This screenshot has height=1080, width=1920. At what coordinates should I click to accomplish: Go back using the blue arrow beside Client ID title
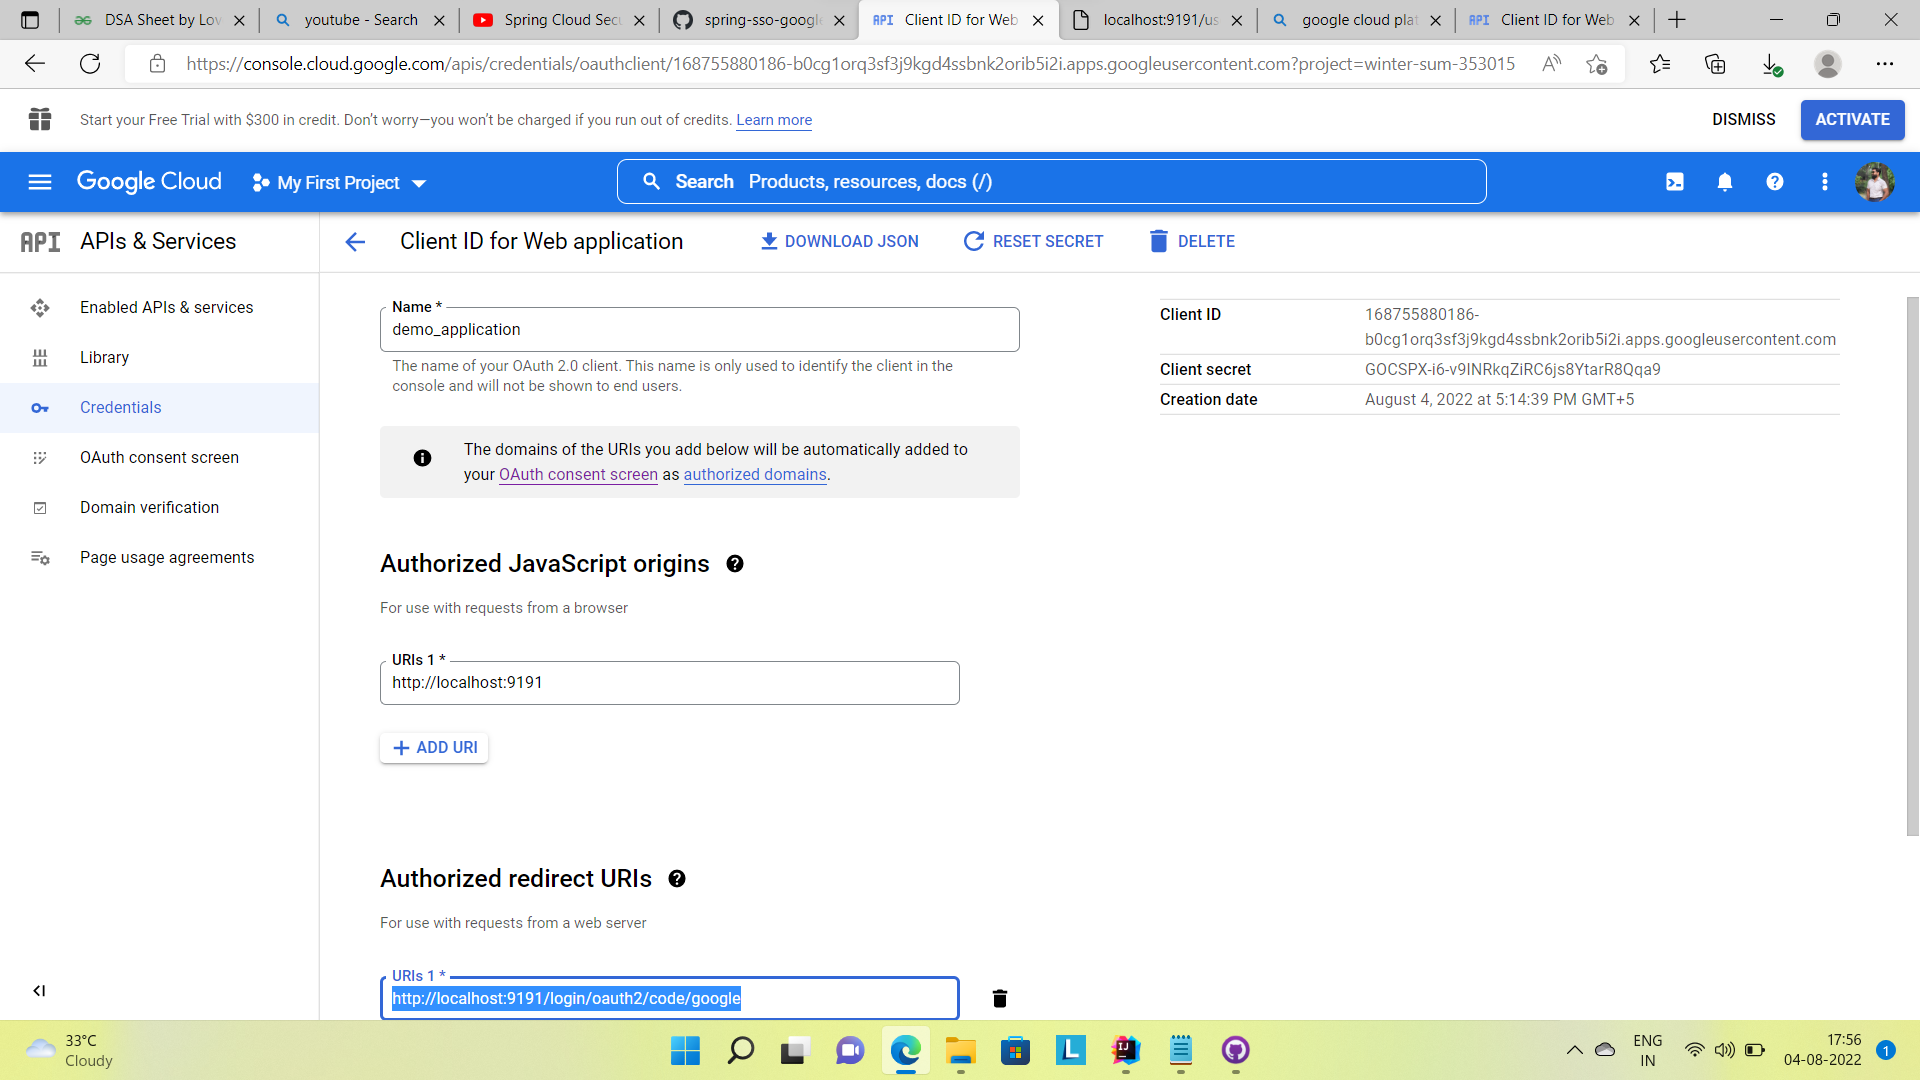click(x=355, y=242)
